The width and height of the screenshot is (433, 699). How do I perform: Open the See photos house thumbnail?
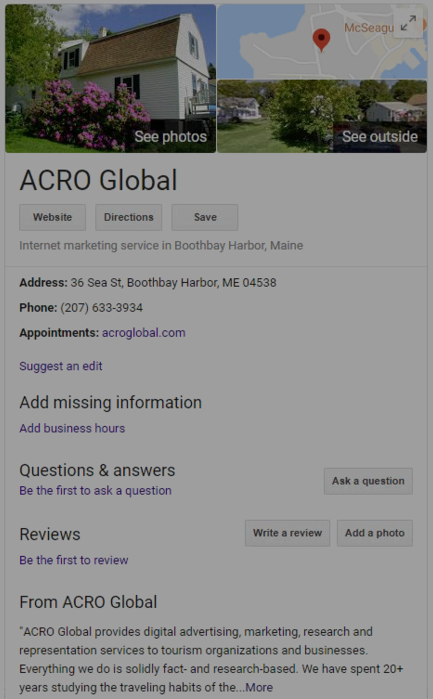click(111, 78)
